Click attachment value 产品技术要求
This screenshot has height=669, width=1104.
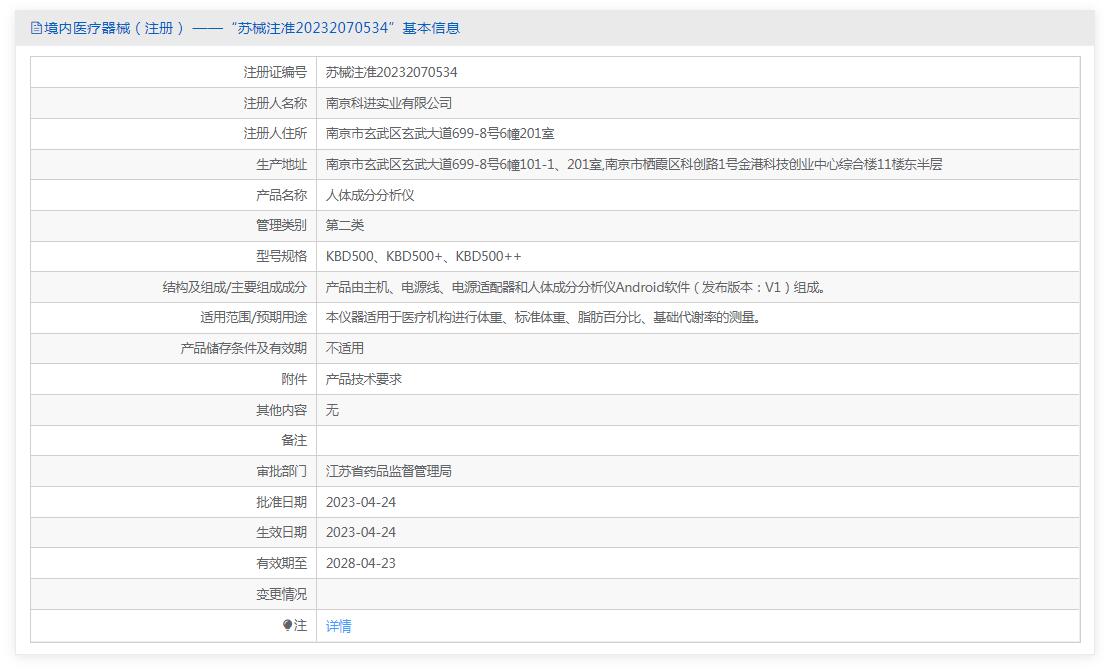pos(363,379)
